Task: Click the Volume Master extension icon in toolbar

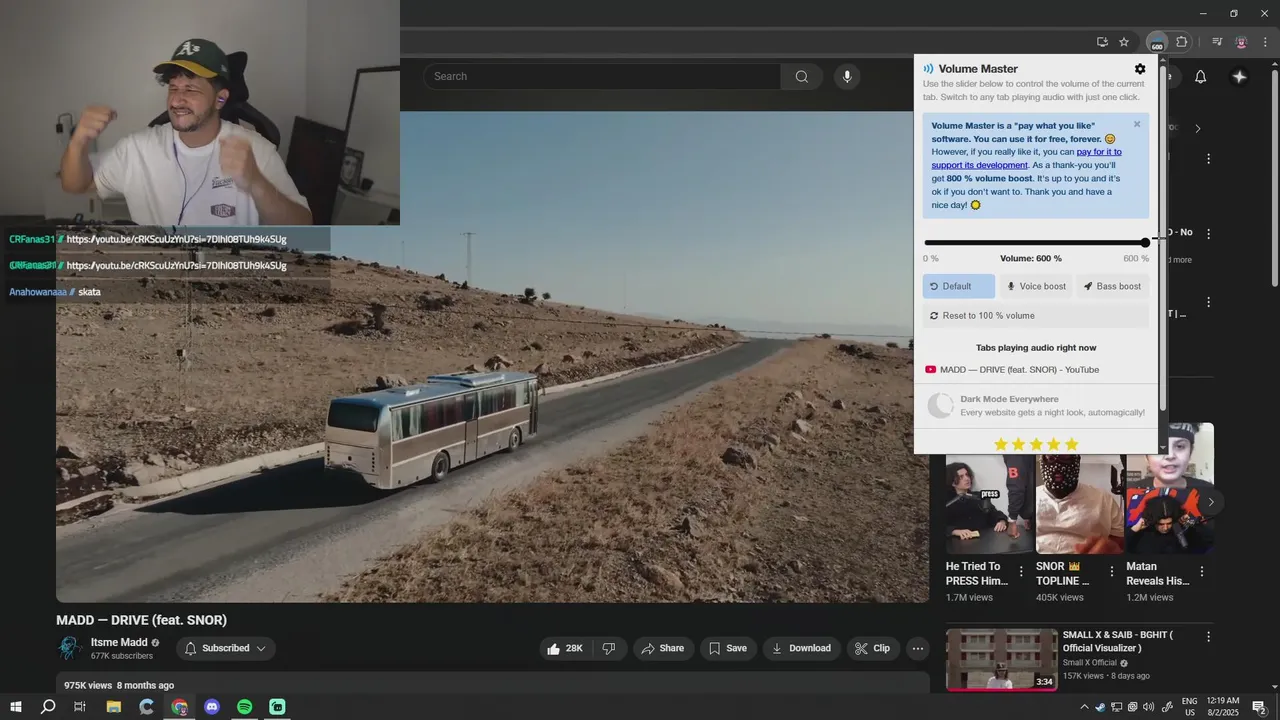Action: click(1157, 42)
